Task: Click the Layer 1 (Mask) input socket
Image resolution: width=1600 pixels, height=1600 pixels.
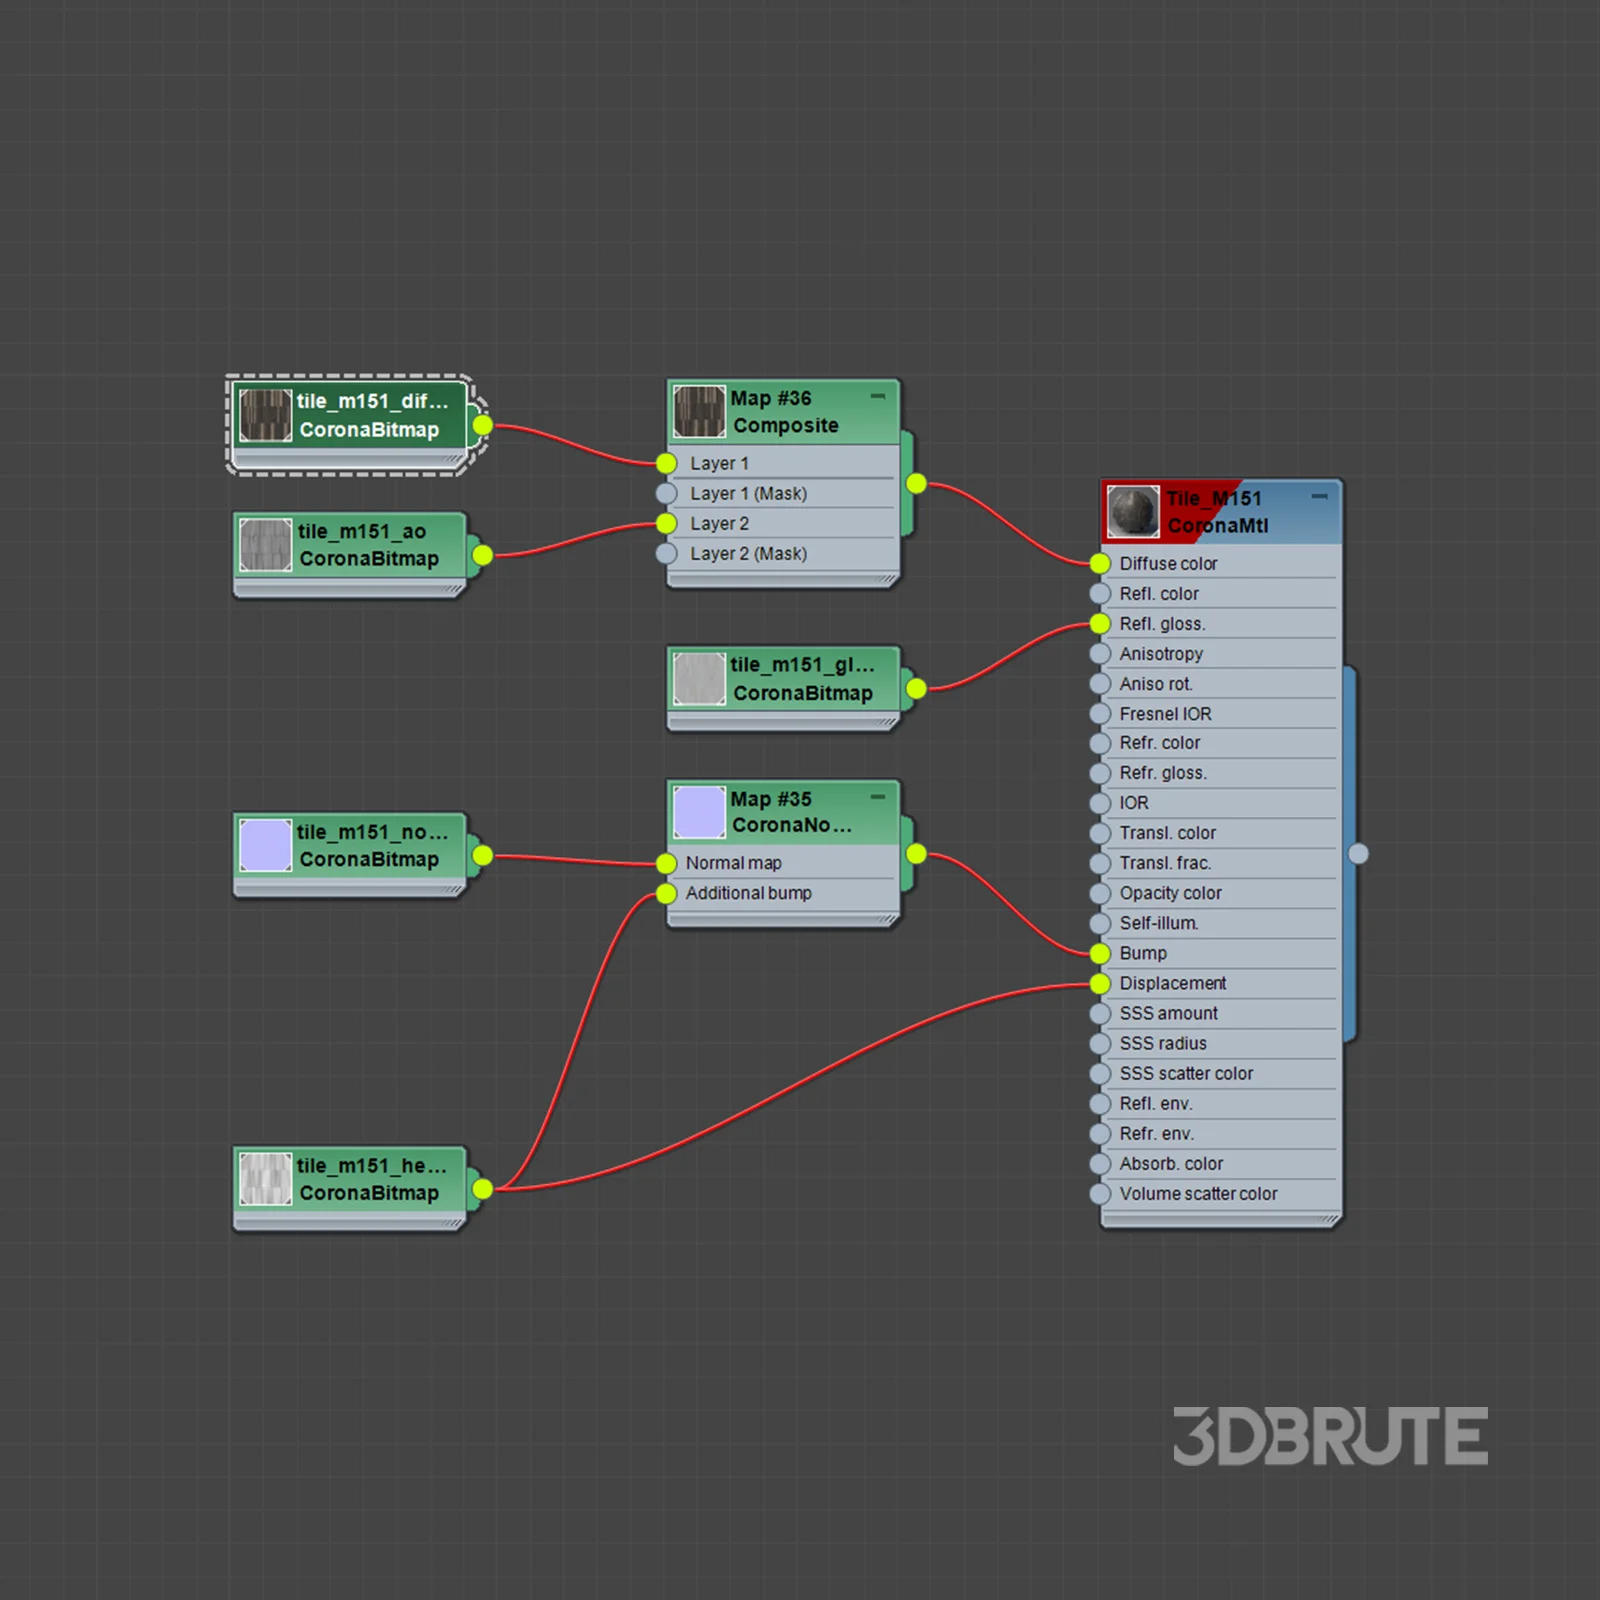Action: point(666,494)
